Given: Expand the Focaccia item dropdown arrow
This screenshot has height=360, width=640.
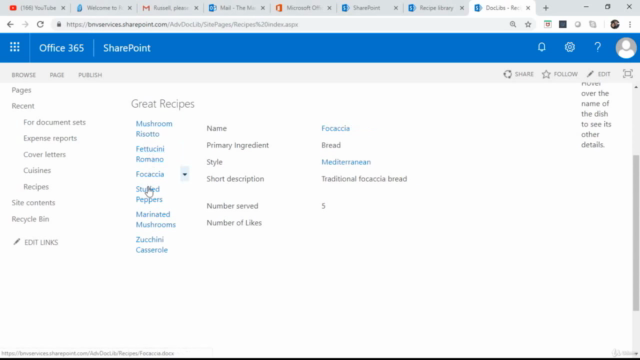Looking at the screenshot, I should click(184, 174).
